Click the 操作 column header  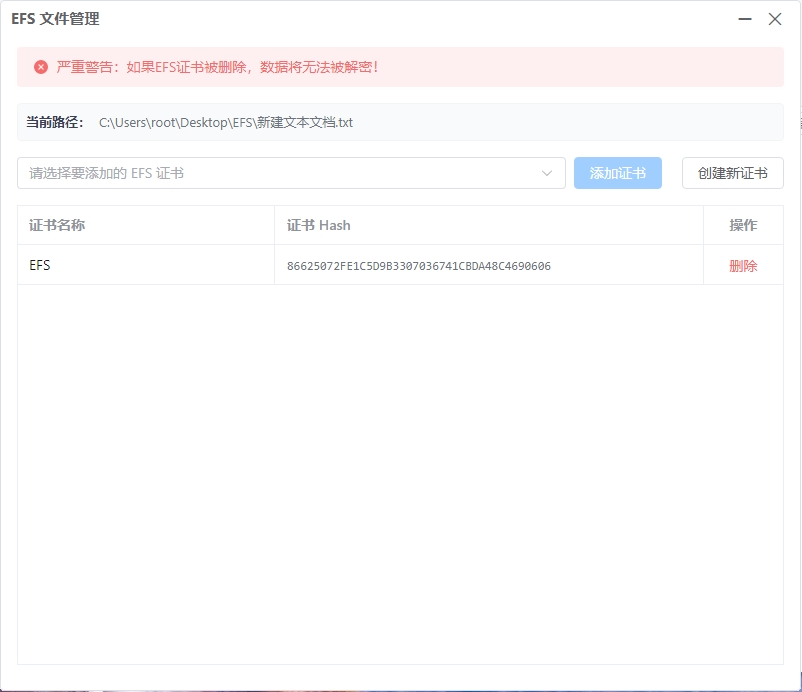coord(743,225)
